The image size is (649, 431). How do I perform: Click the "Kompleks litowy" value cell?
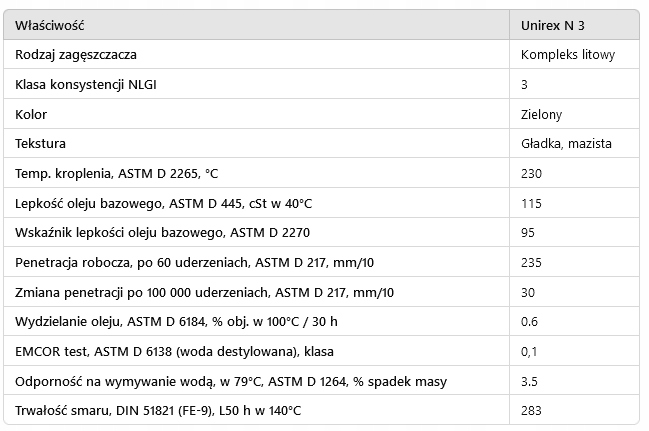point(568,54)
